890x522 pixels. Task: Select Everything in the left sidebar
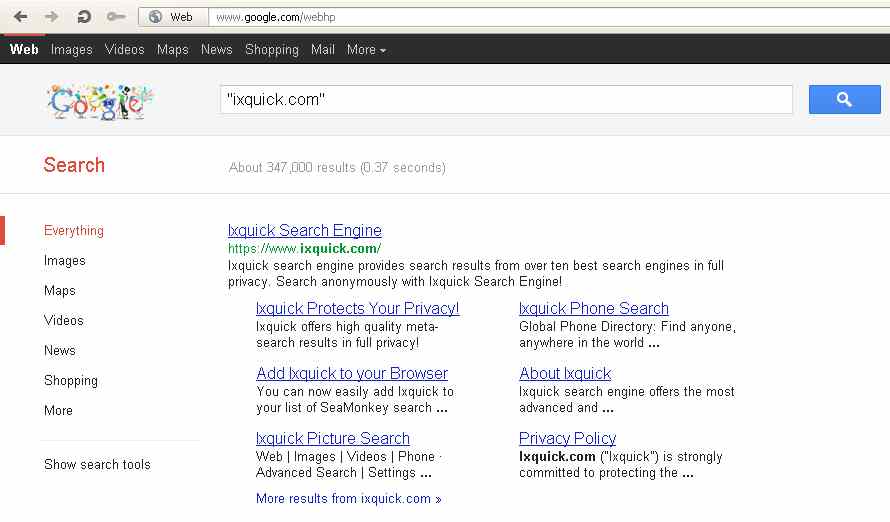[x=74, y=230]
